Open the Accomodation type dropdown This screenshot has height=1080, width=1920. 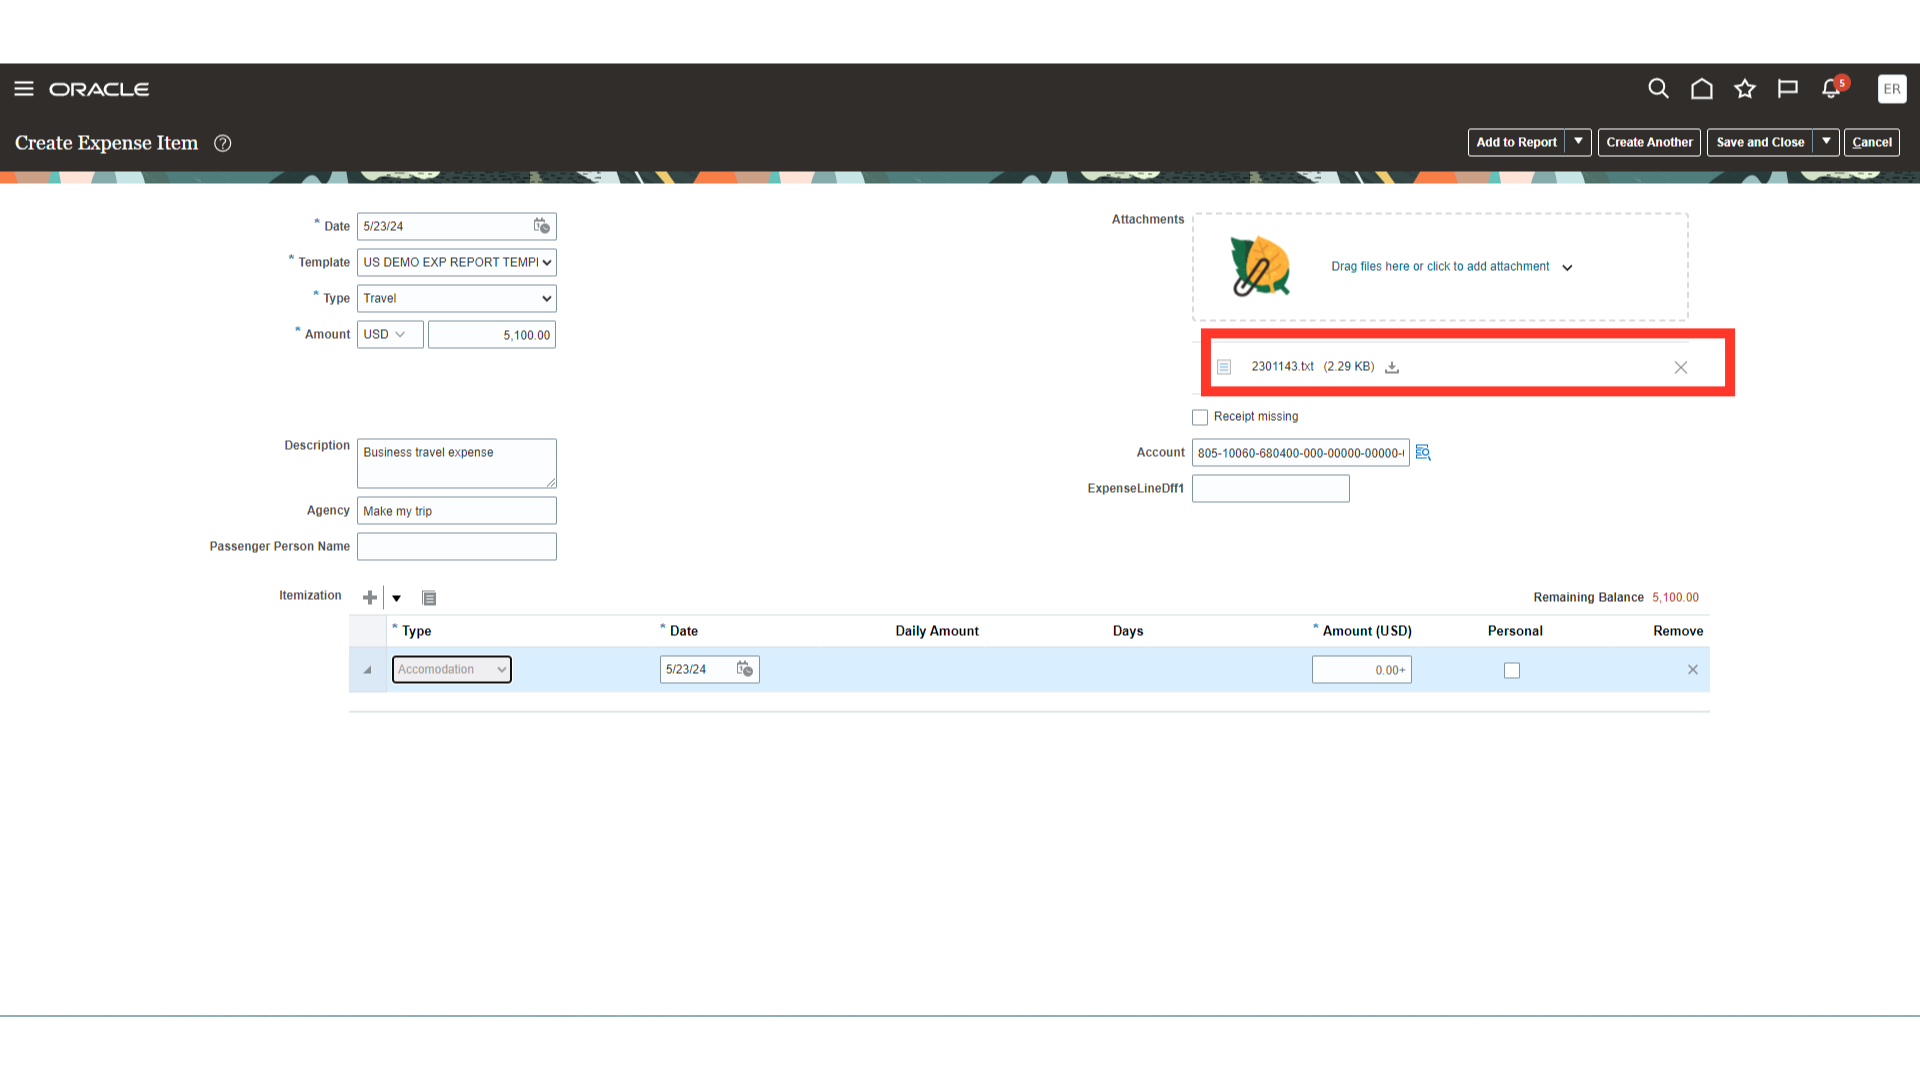[452, 669]
